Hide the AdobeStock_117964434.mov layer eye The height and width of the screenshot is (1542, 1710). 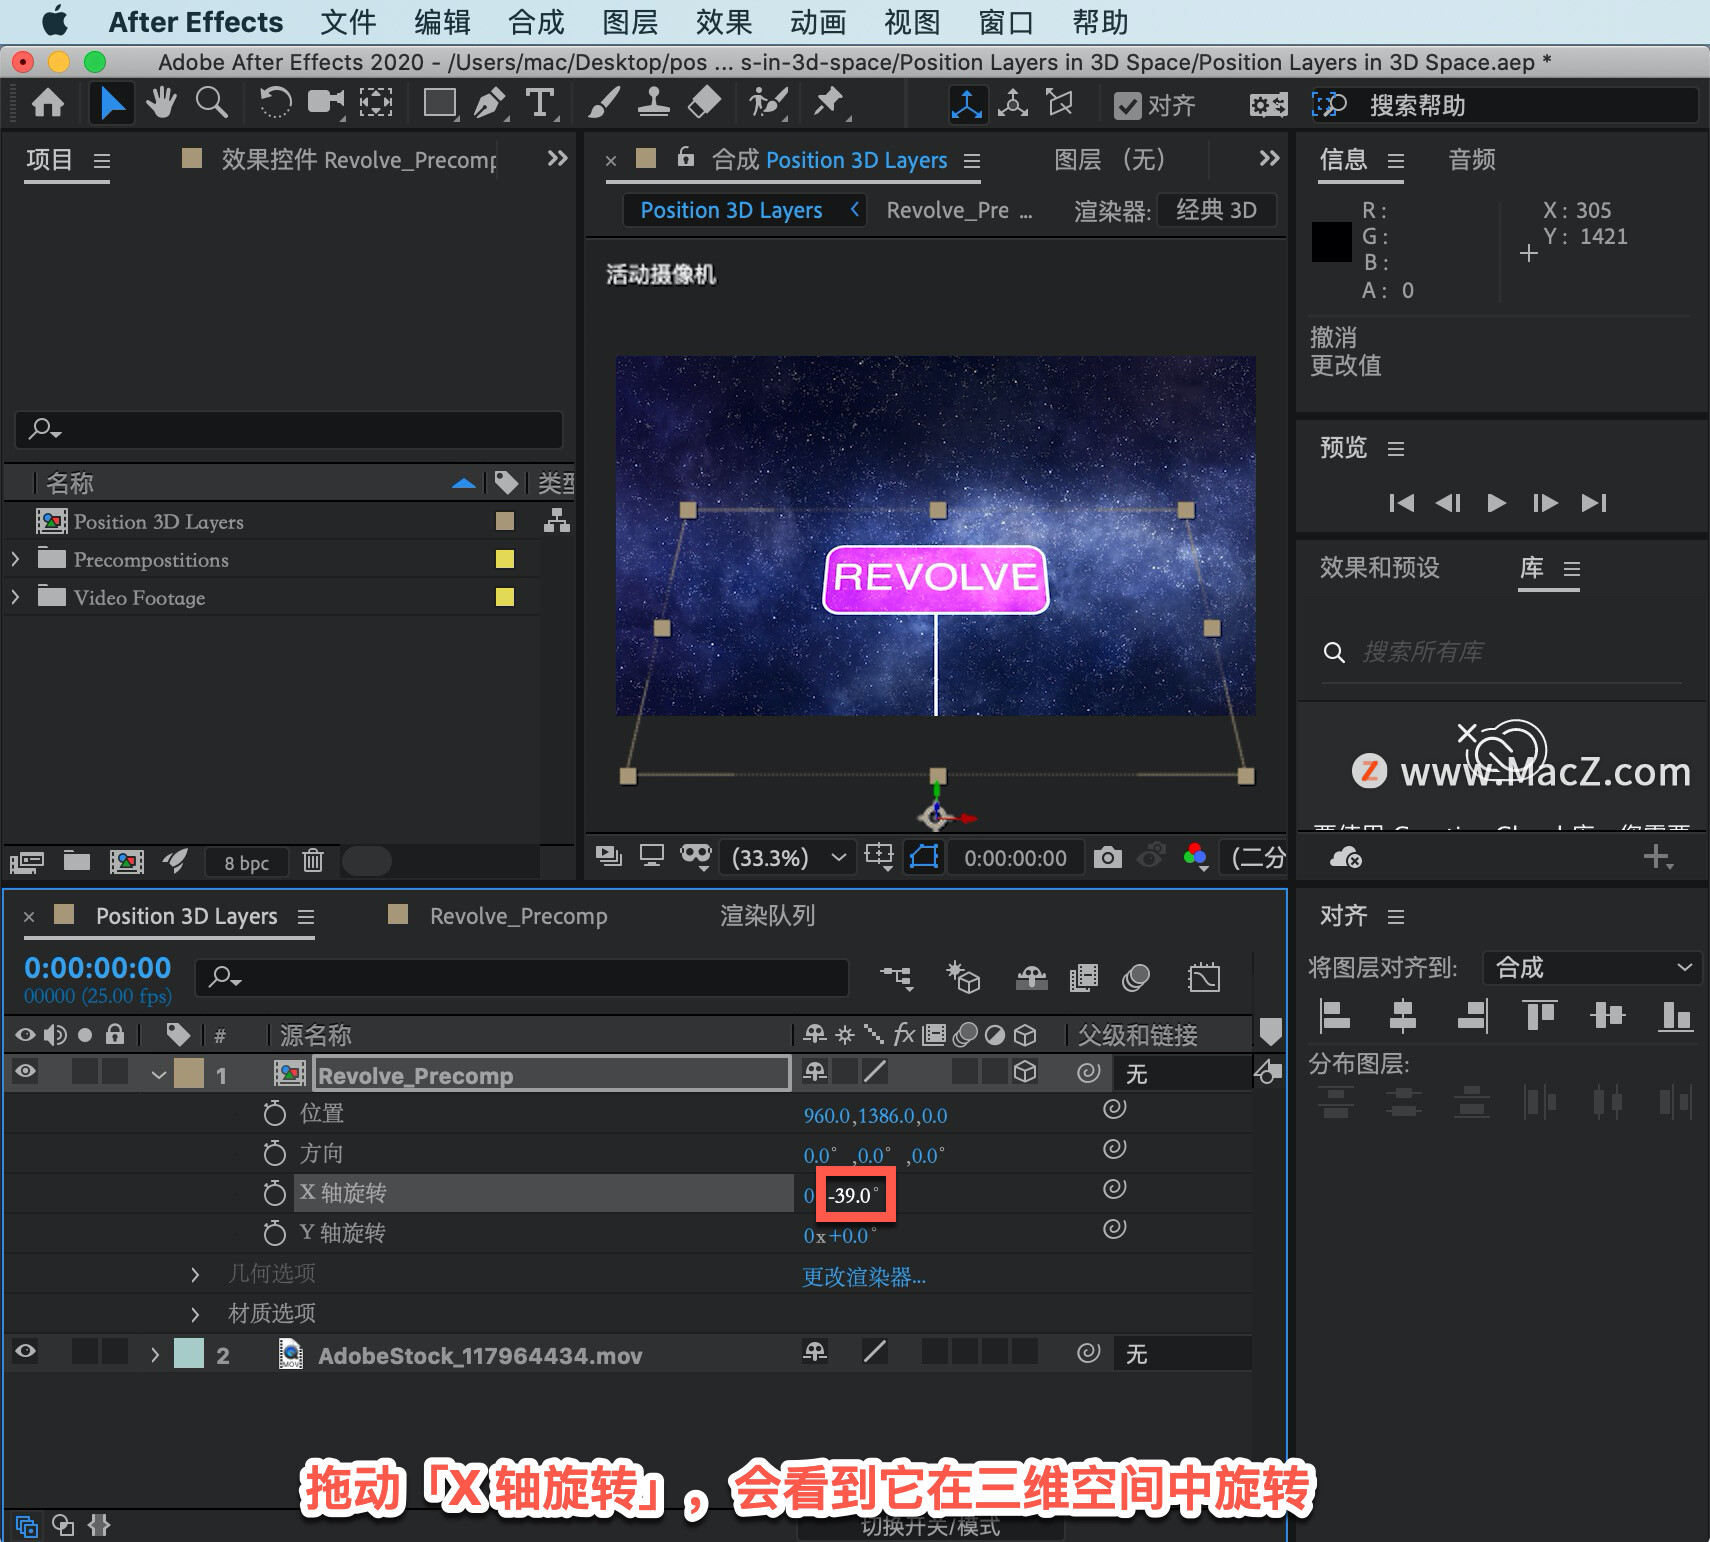26,1352
